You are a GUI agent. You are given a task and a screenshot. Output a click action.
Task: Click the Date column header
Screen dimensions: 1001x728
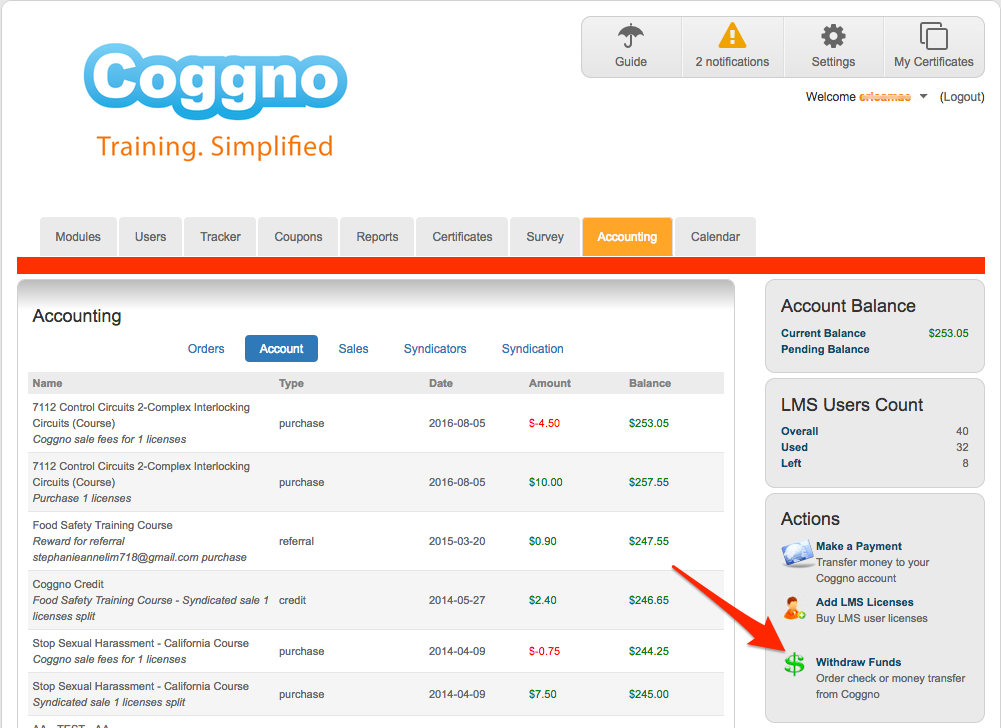click(440, 383)
